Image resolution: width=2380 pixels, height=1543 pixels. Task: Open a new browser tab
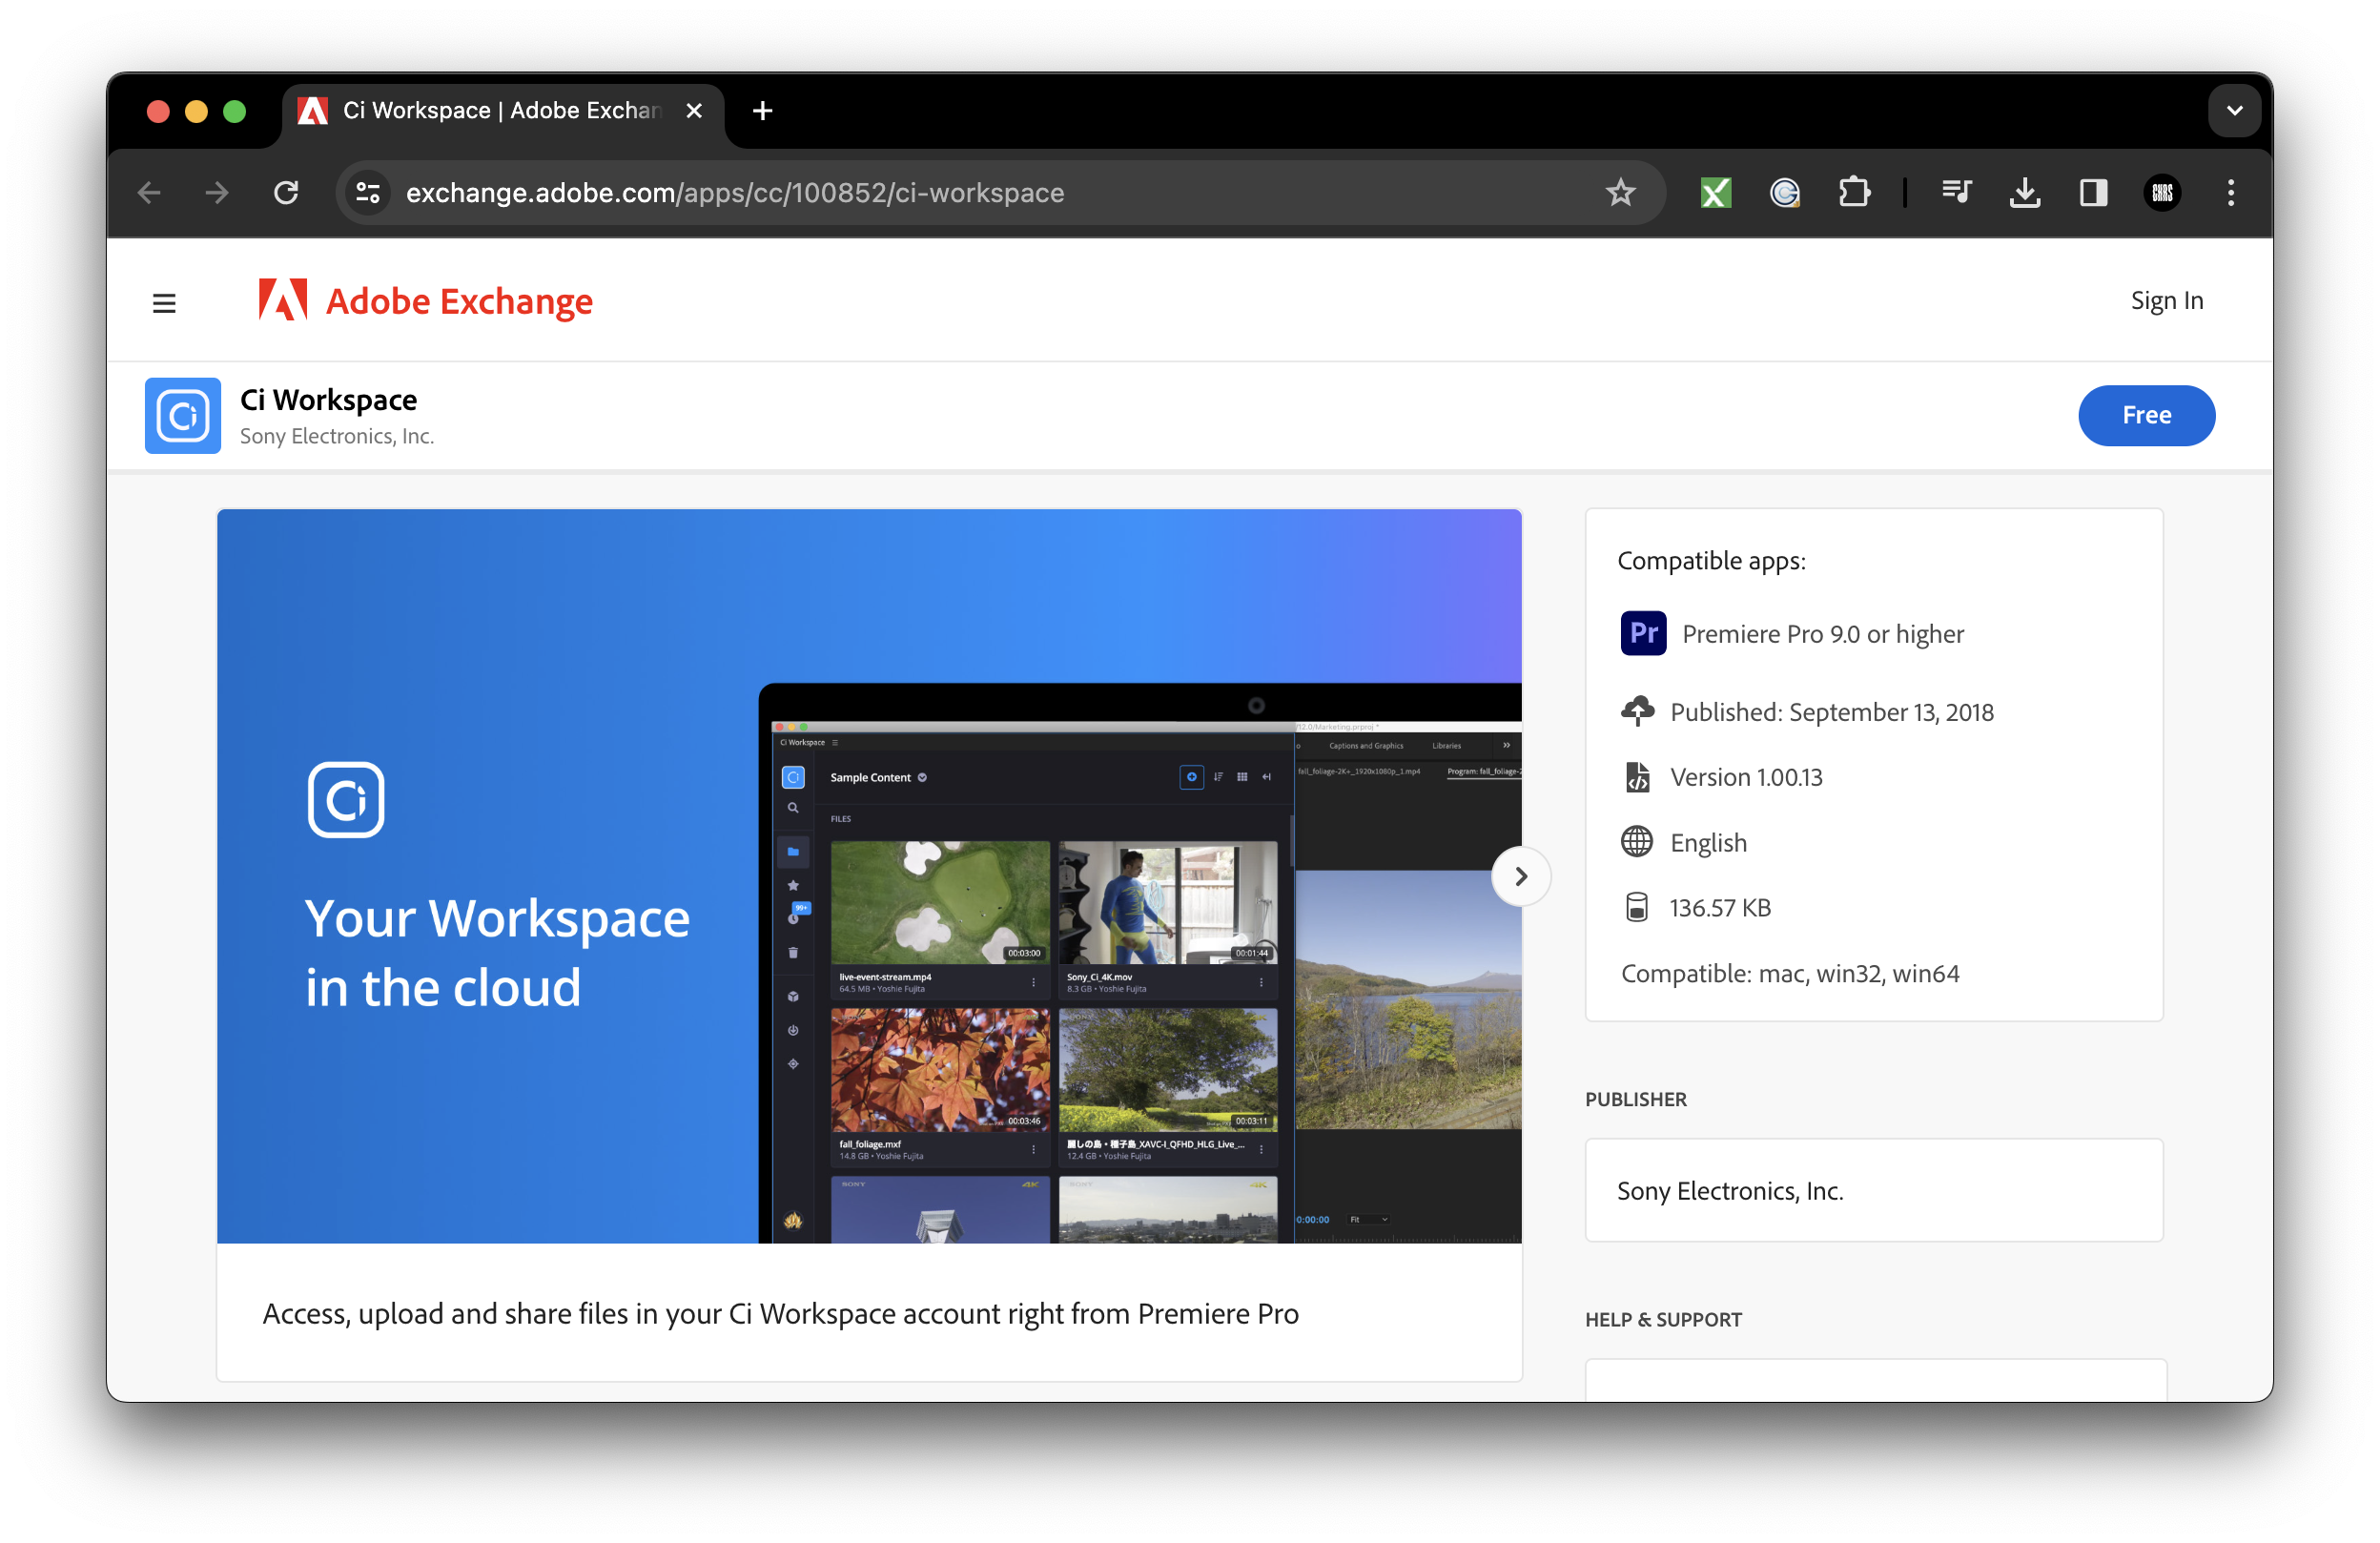[762, 110]
